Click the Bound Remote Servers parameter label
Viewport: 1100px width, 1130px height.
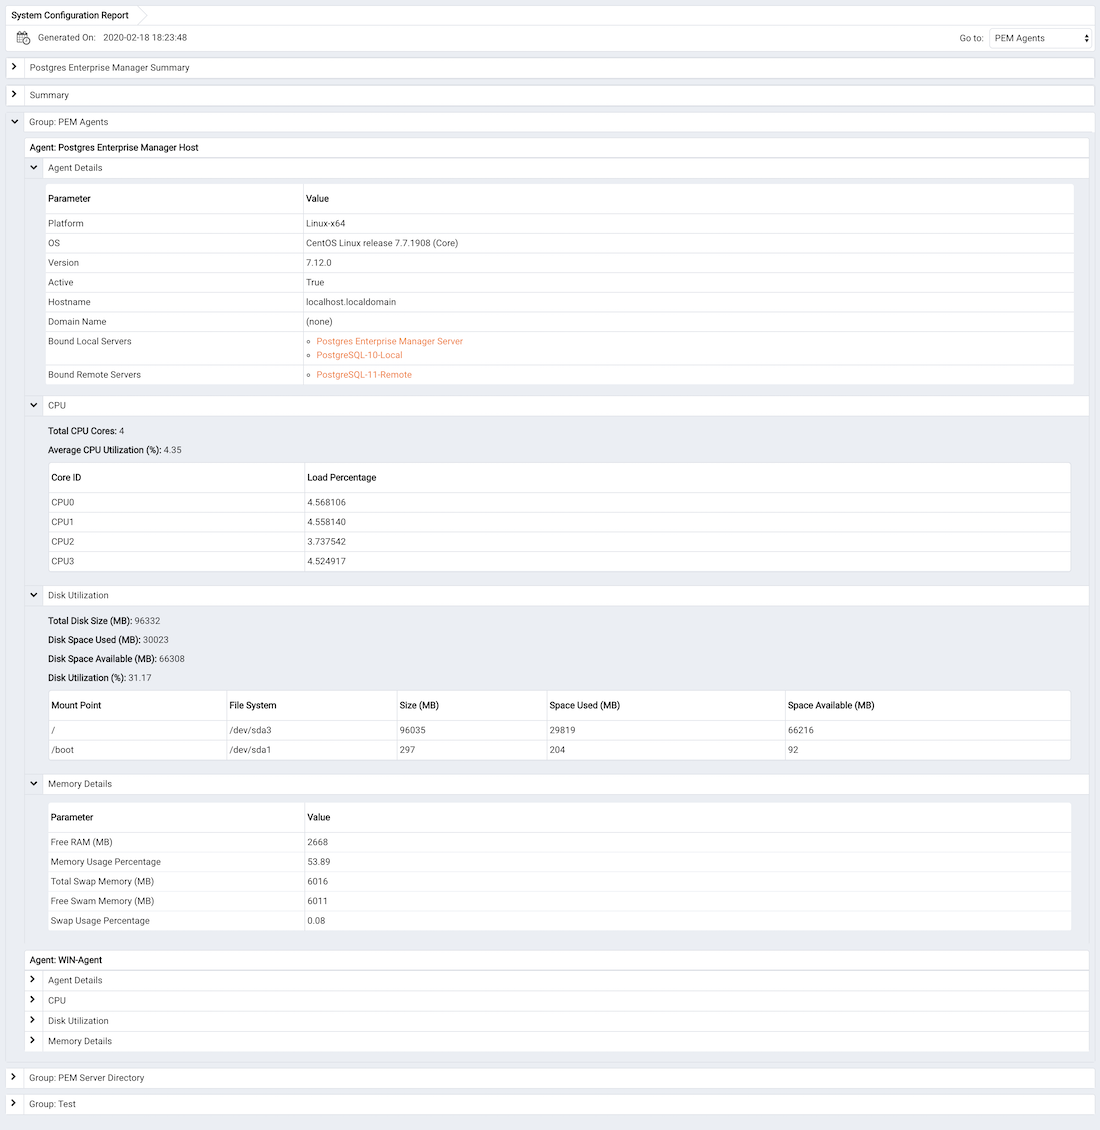(x=94, y=375)
